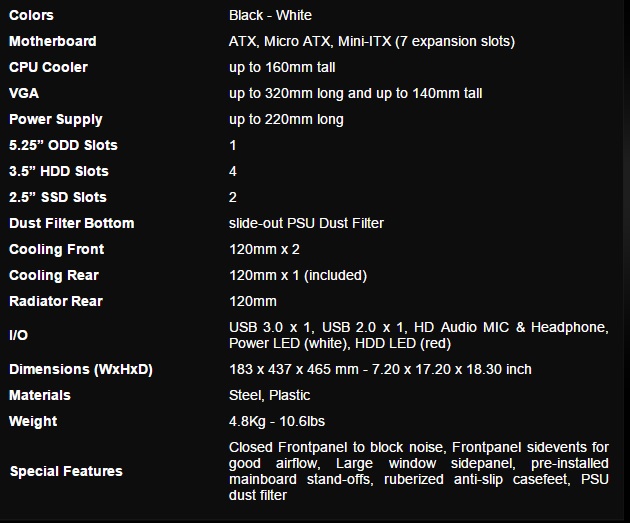Click the Motherboard specification label
Viewport: 630px width, 523px height.
52,41
